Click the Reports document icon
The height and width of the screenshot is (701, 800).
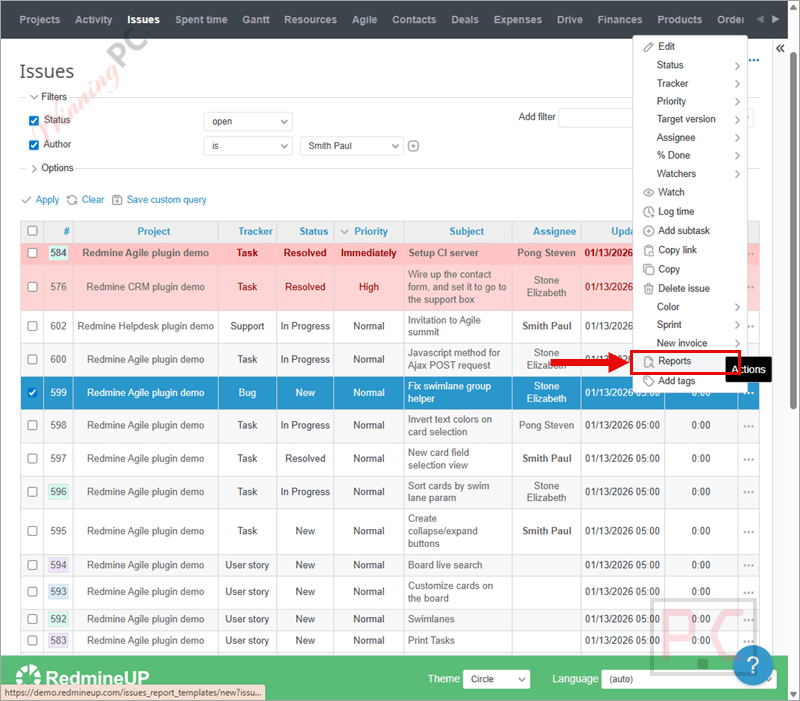pyautogui.click(x=648, y=362)
